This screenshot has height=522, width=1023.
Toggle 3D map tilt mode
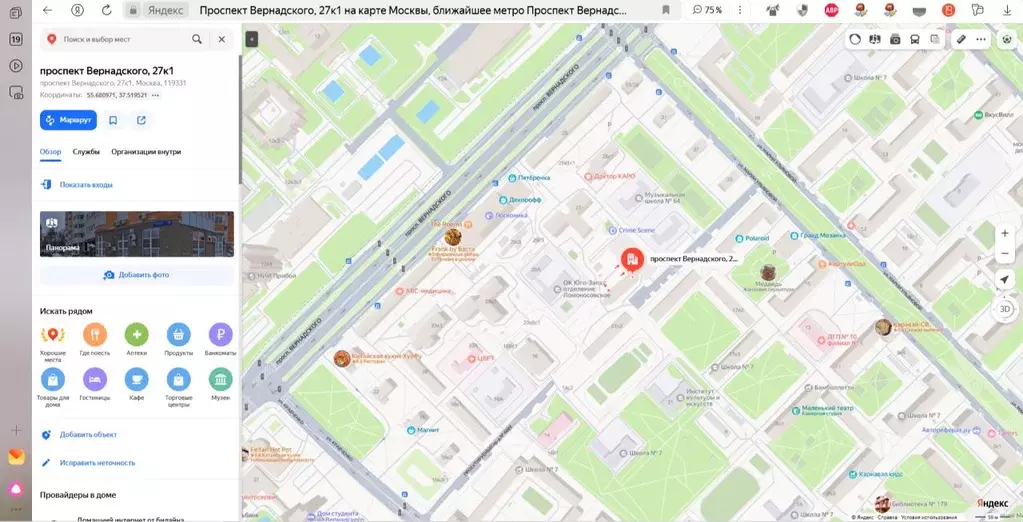pyautogui.click(x=1005, y=309)
